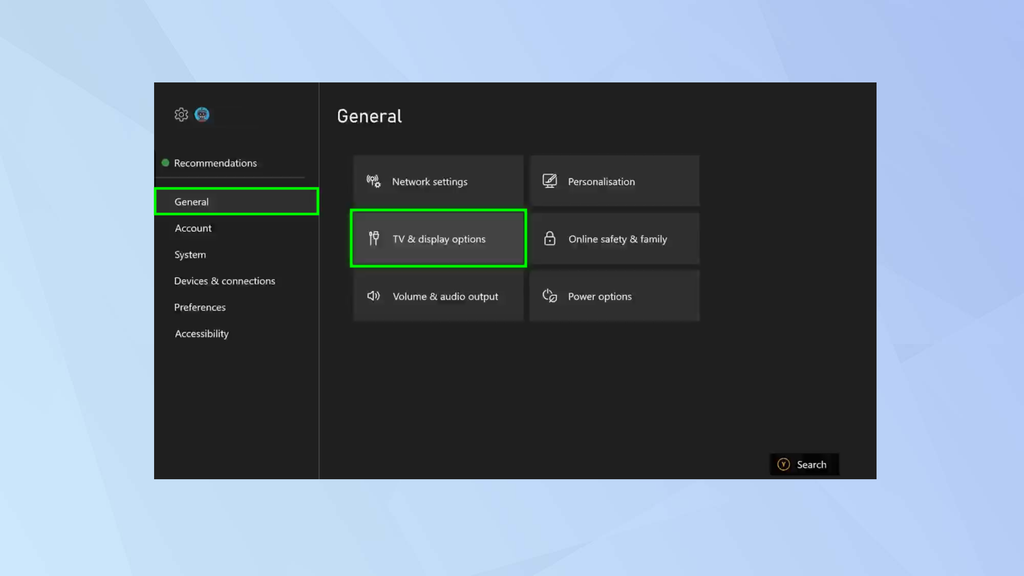Screen dimensions: 1024x576
Task: Click the signal icon on Network settings tile
Action: pos(371,181)
